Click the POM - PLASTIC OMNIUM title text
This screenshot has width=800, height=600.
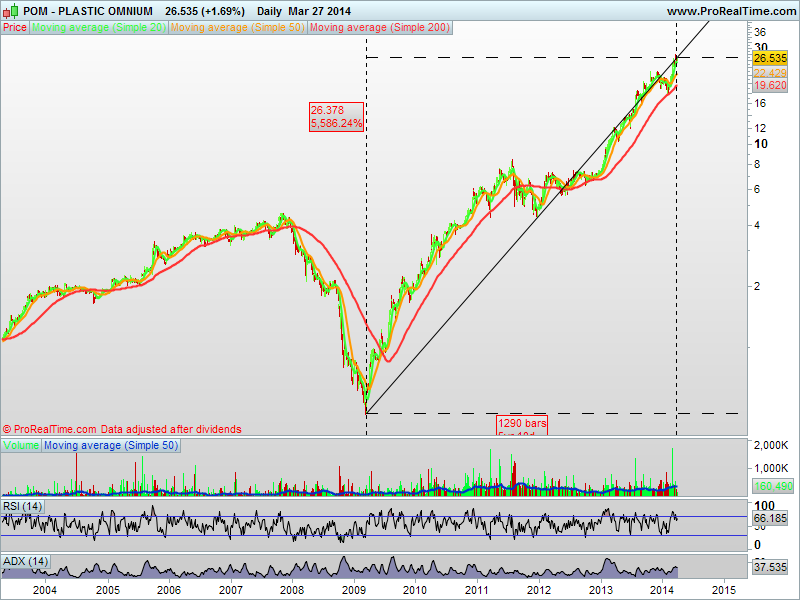[88, 11]
